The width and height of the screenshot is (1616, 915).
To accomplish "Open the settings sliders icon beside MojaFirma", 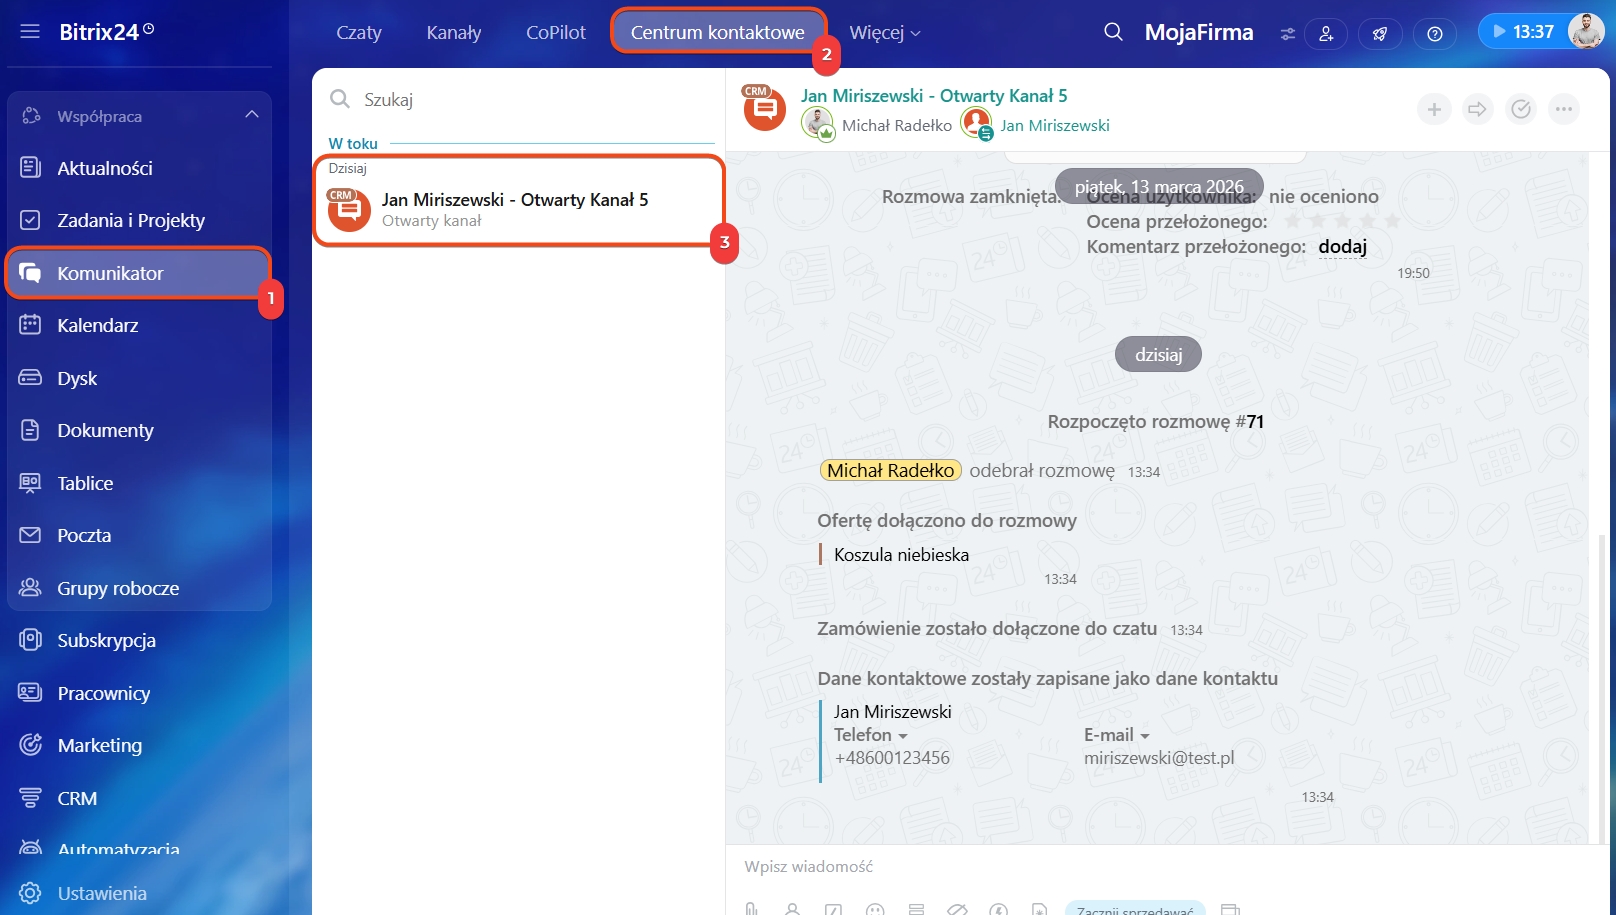I will pos(1287,34).
